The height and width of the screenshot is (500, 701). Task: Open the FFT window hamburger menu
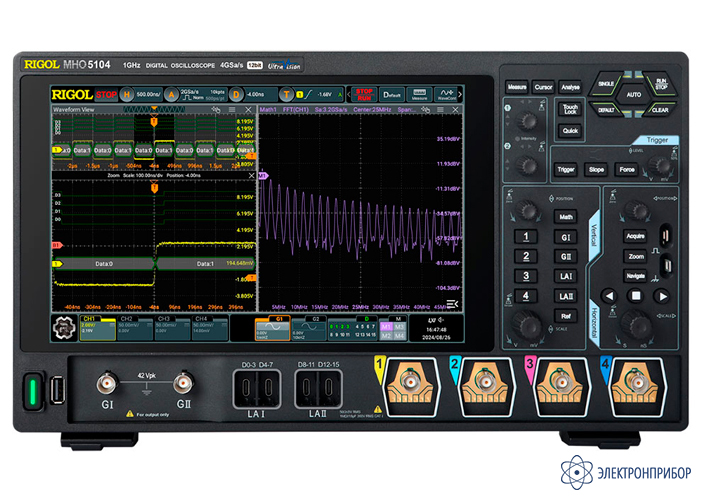(440, 110)
